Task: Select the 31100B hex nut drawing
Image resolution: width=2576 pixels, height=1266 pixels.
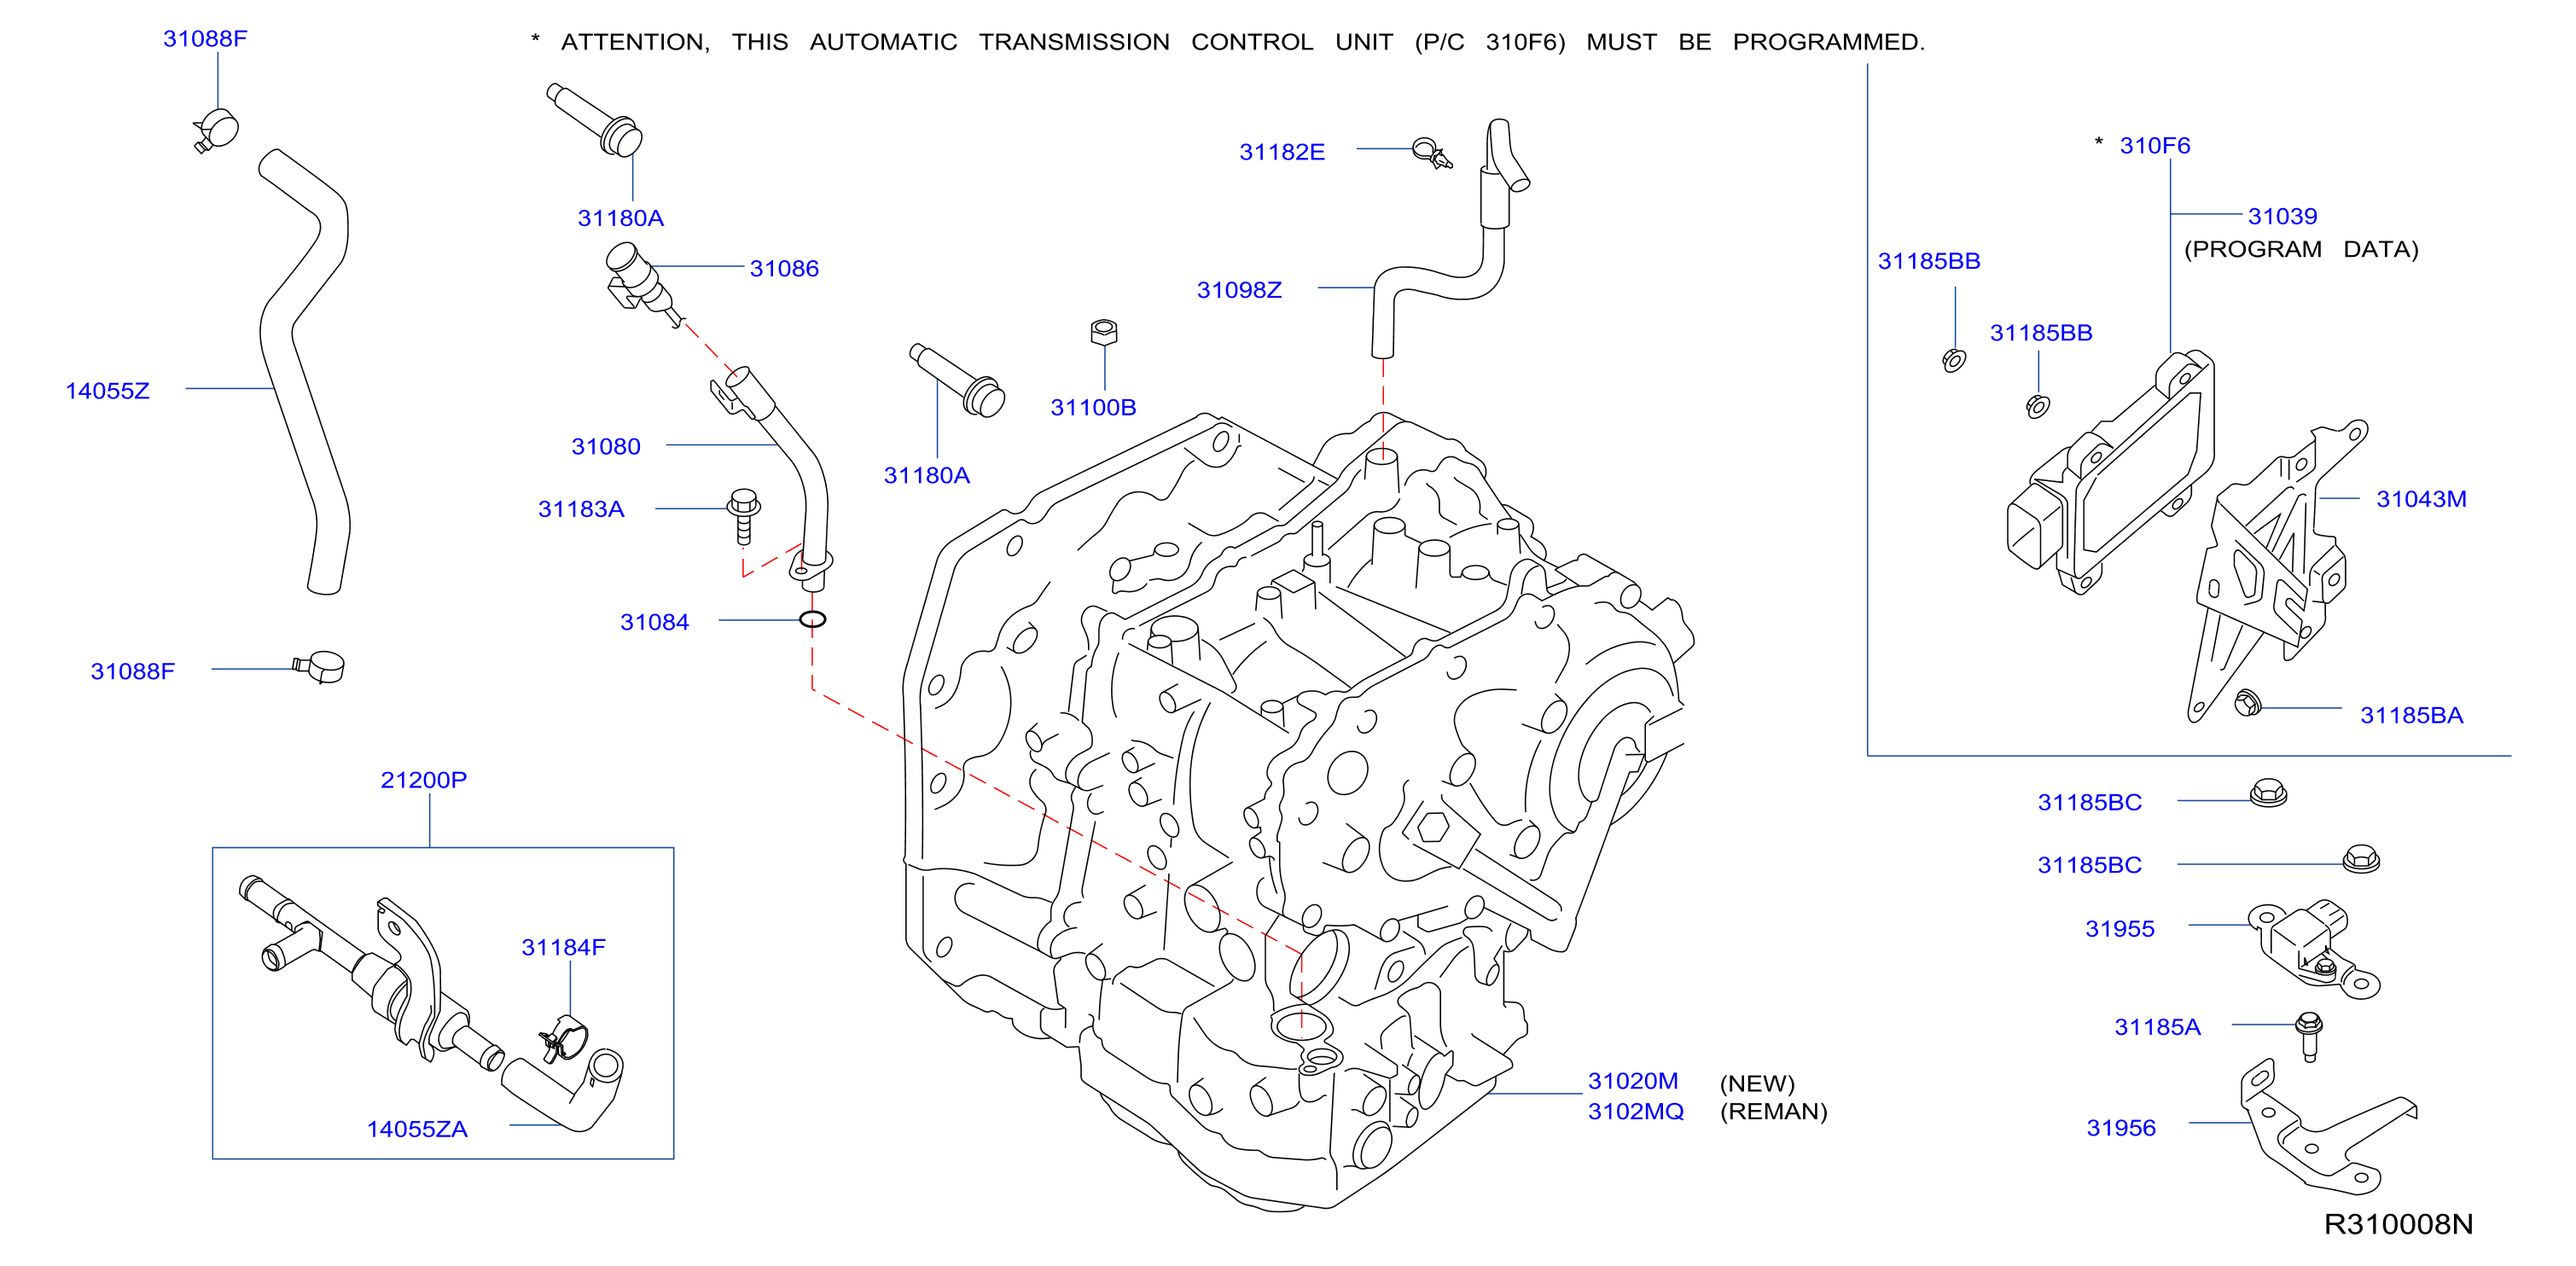Action: (x=1103, y=332)
